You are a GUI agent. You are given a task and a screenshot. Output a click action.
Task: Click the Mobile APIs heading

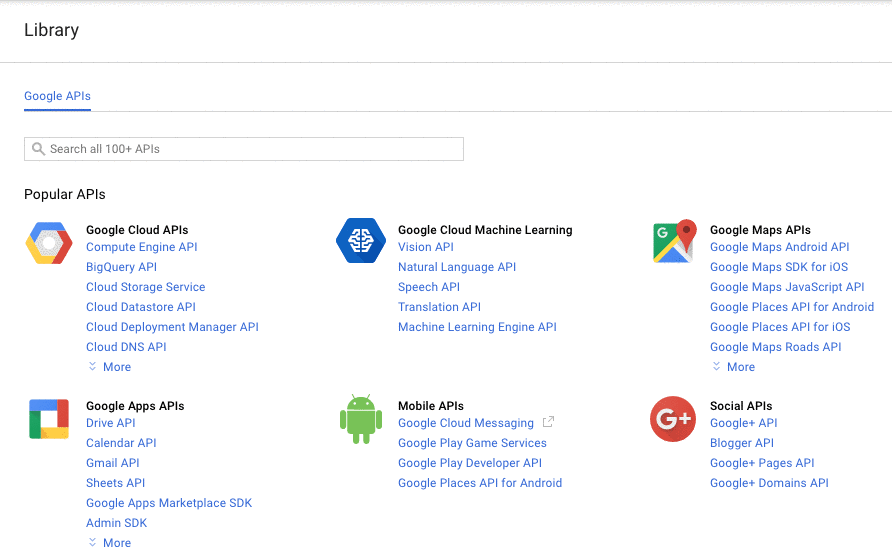coord(431,406)
